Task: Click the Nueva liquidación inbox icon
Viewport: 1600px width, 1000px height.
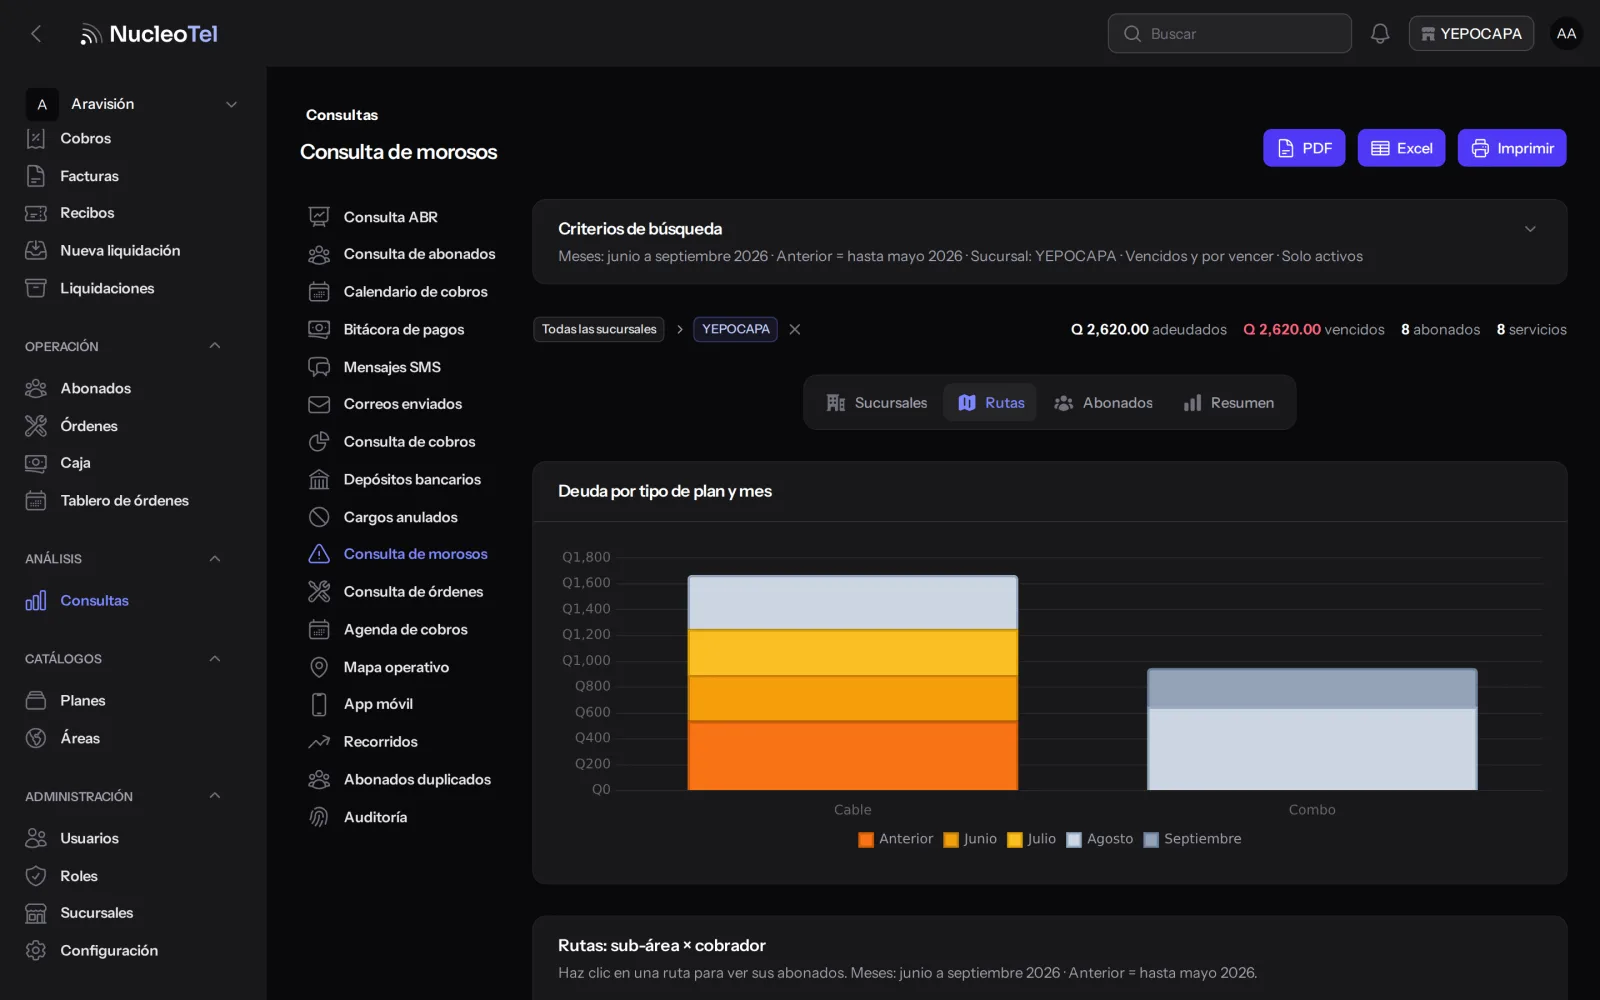Action: tap(36, 251)
